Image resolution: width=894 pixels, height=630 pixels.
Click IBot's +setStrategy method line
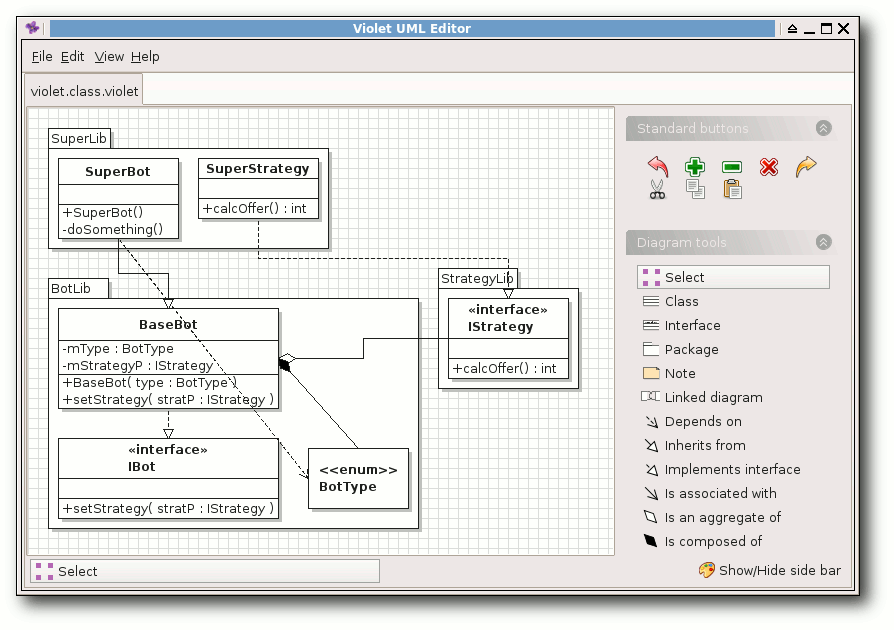click(168, 509)
